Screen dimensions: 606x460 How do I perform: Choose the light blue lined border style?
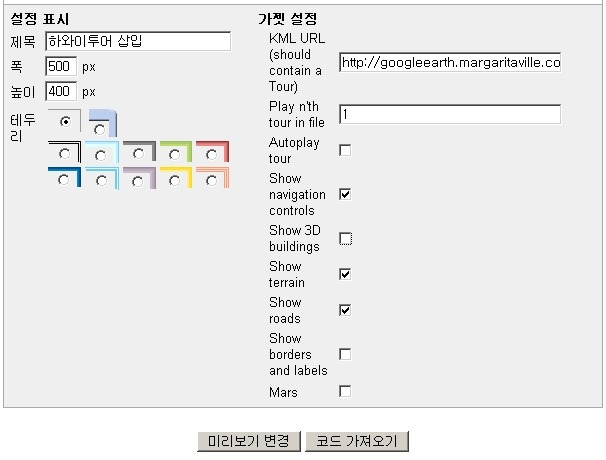pos(101,181)
